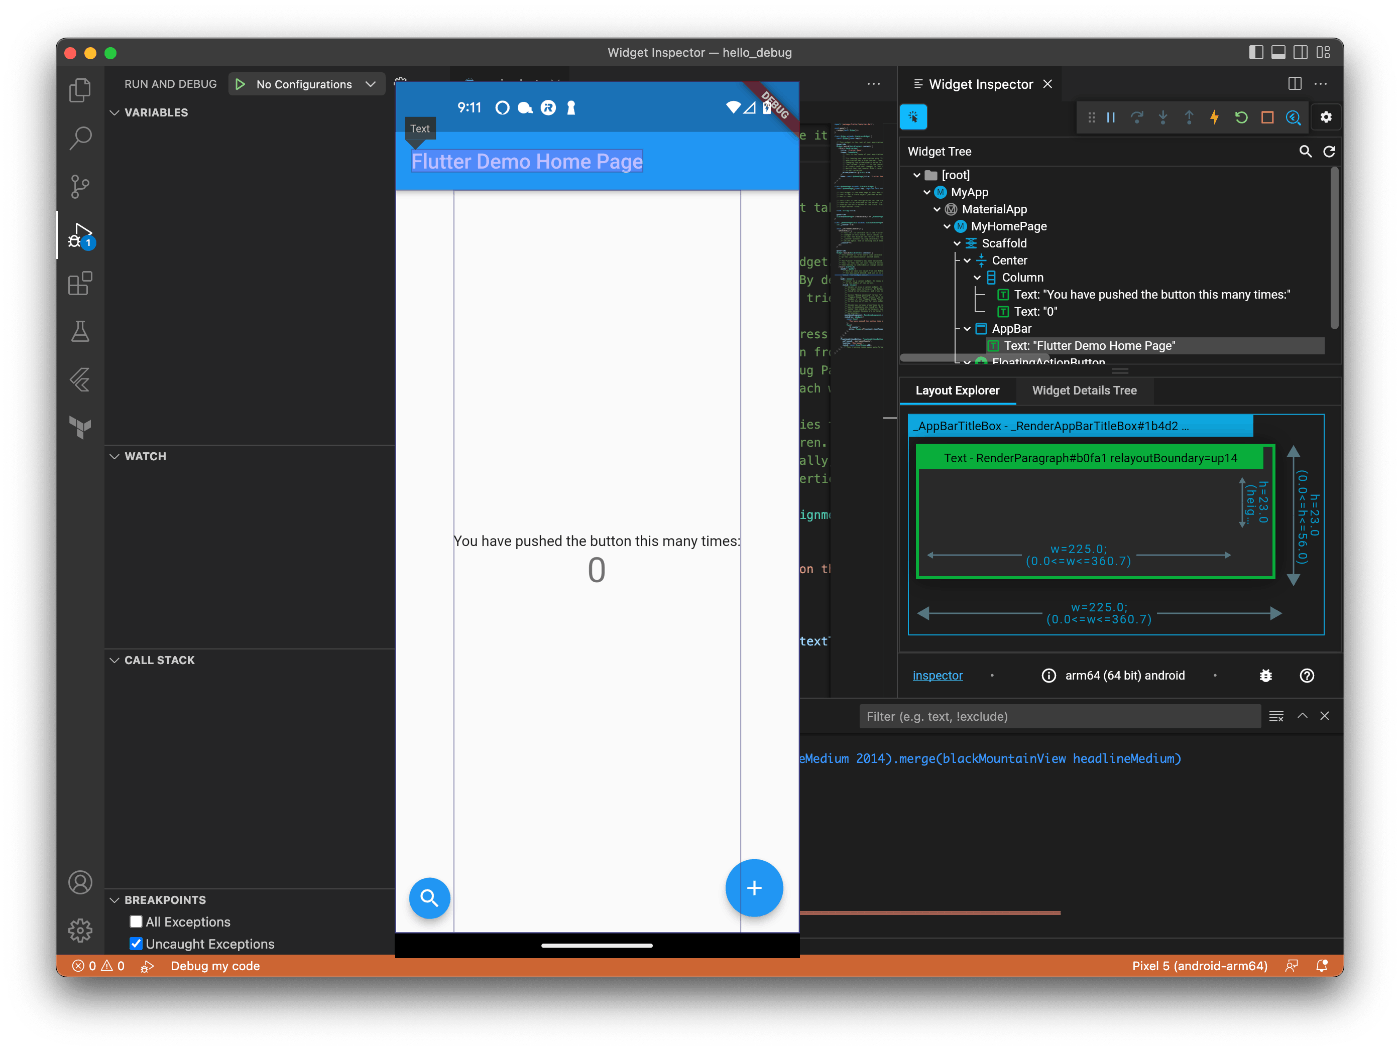Open the Extensions view in activity bar
The image size is (1400, 1051).
pyautogui.click(x=80, y=283)
